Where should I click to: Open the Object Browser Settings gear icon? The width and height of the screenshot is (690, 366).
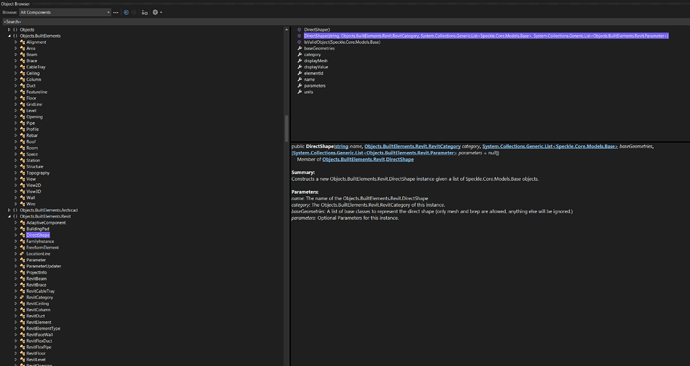click(x=155, y=12)
